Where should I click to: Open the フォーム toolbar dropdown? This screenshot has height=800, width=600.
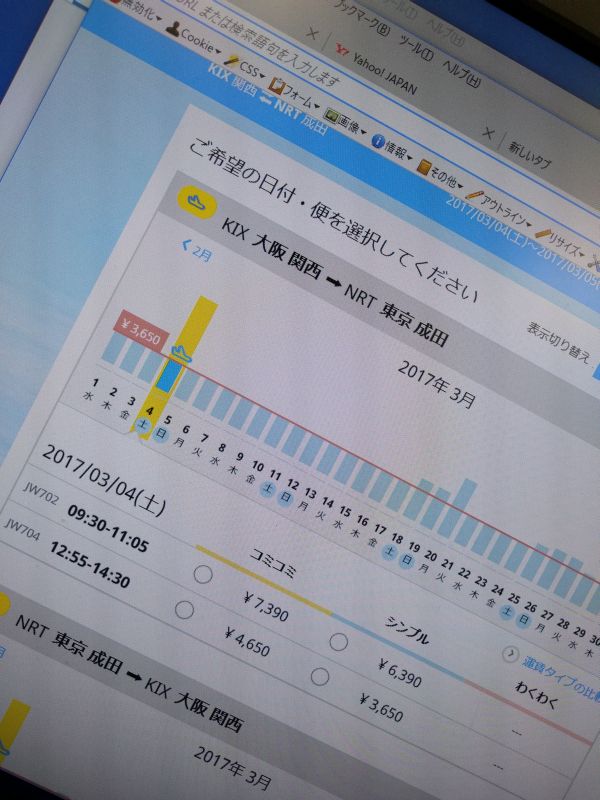click(295, 95)
